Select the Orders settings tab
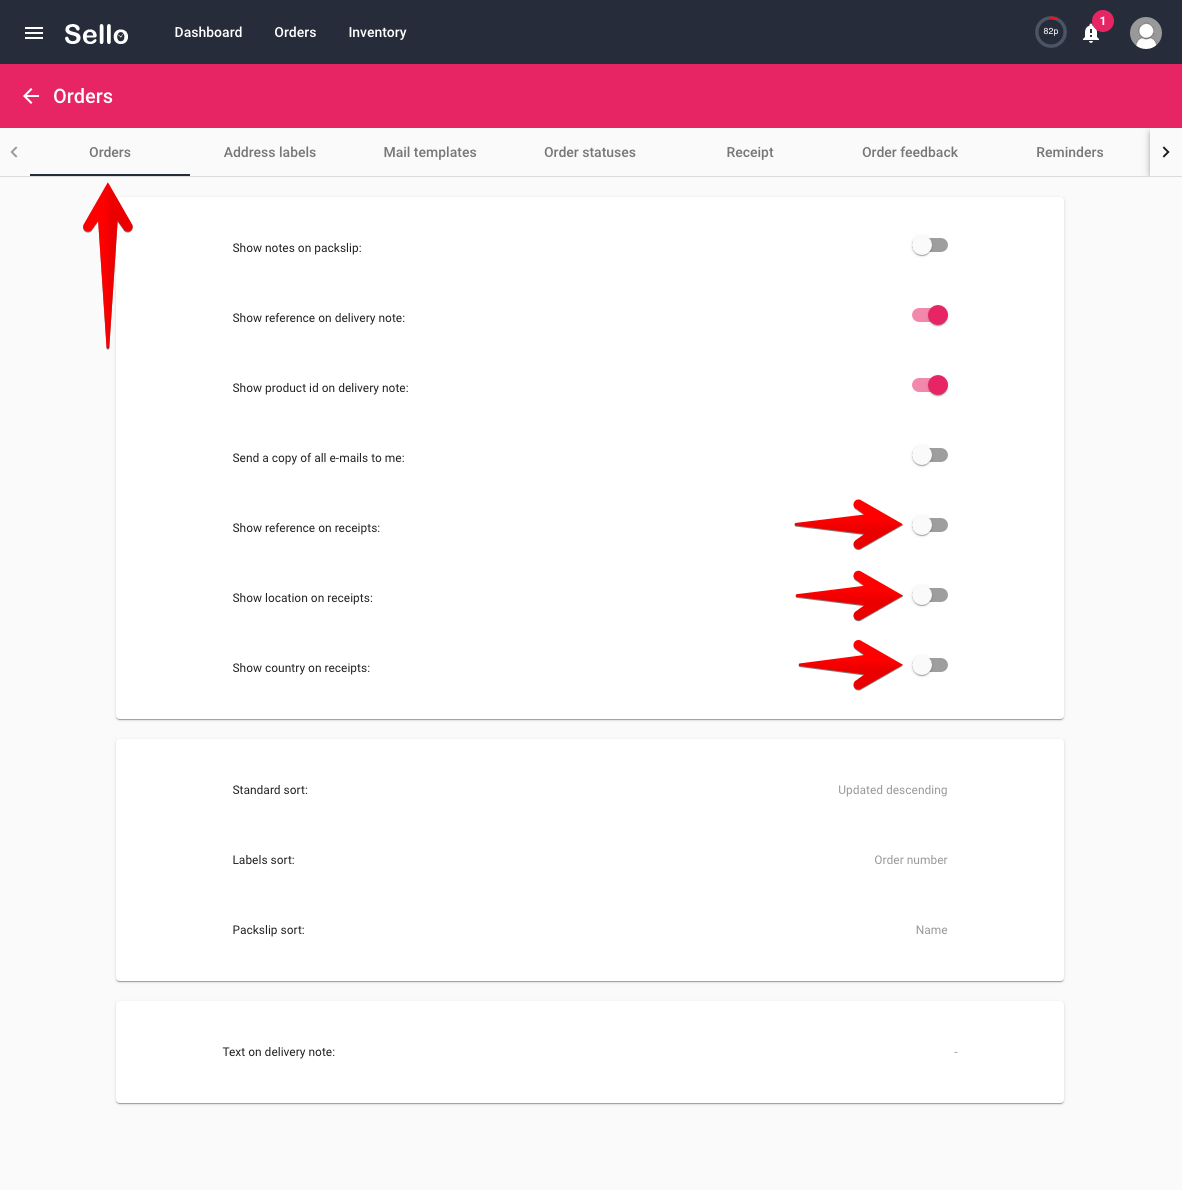Screen dimensions: 1182x1190 click(110, 152)
